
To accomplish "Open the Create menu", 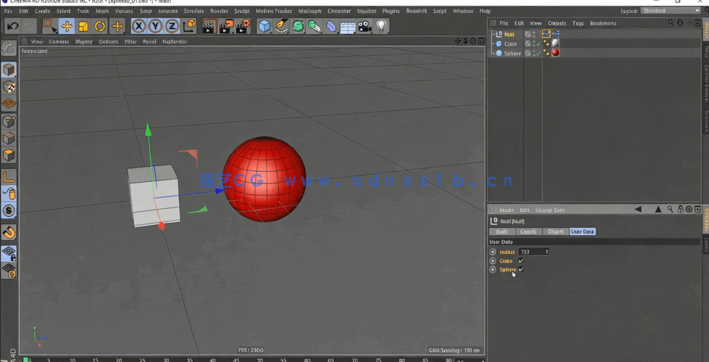I will pos(43,11).
